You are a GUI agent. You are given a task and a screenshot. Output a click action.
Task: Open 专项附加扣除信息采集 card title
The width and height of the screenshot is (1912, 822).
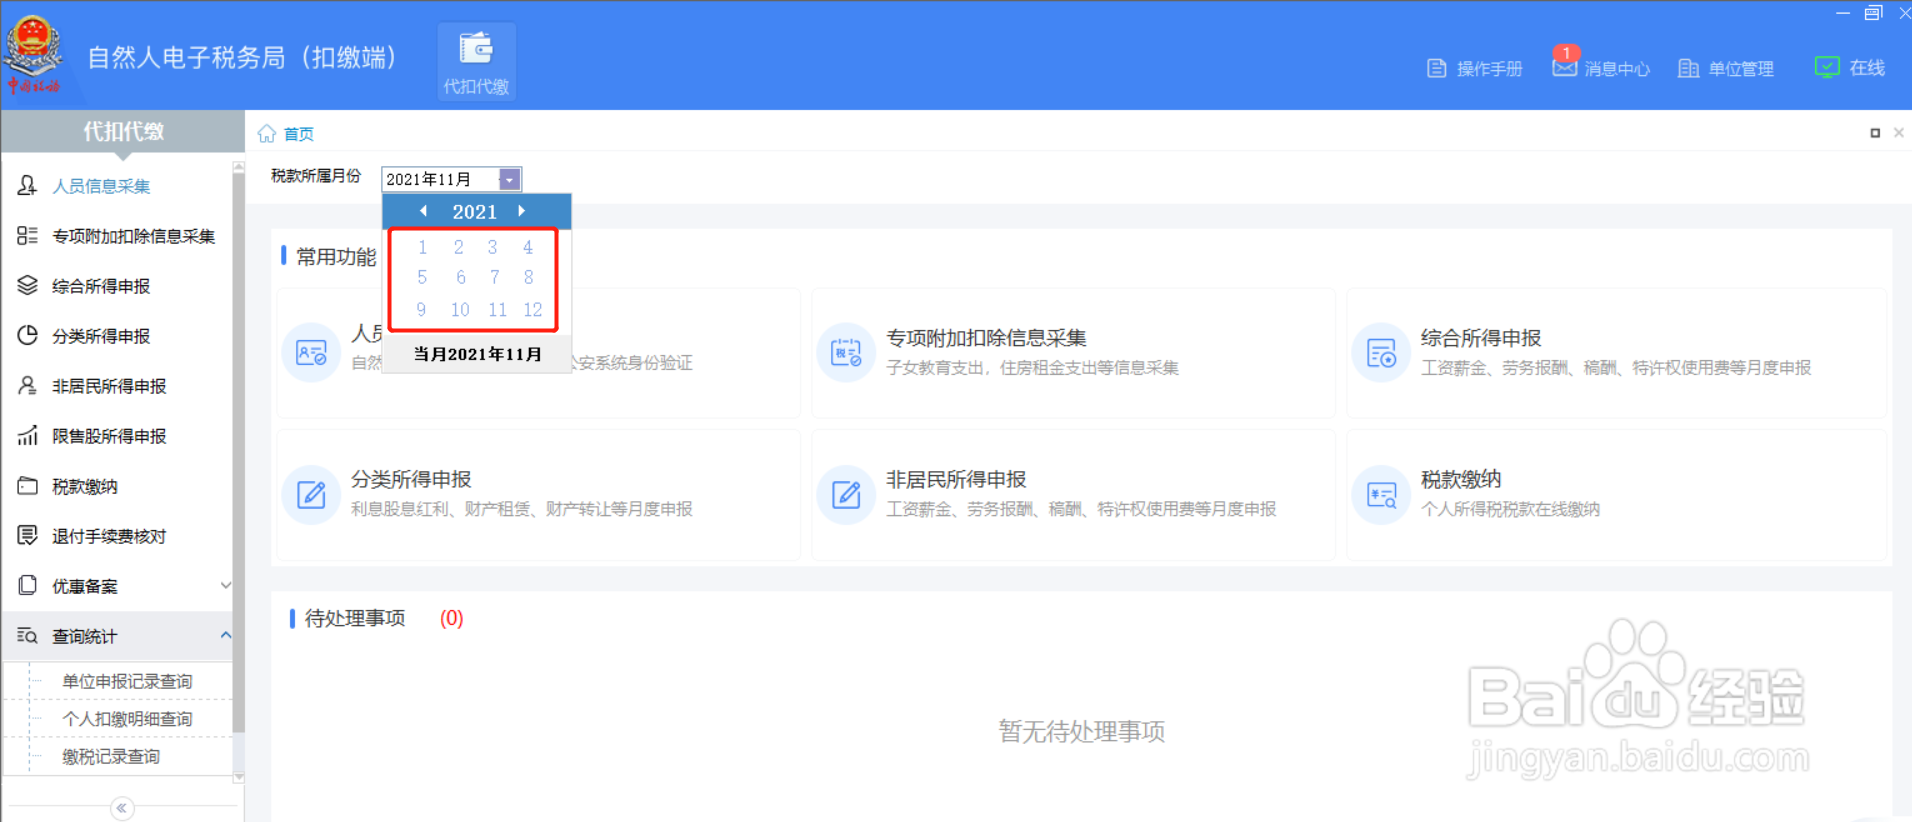(986, 338)
